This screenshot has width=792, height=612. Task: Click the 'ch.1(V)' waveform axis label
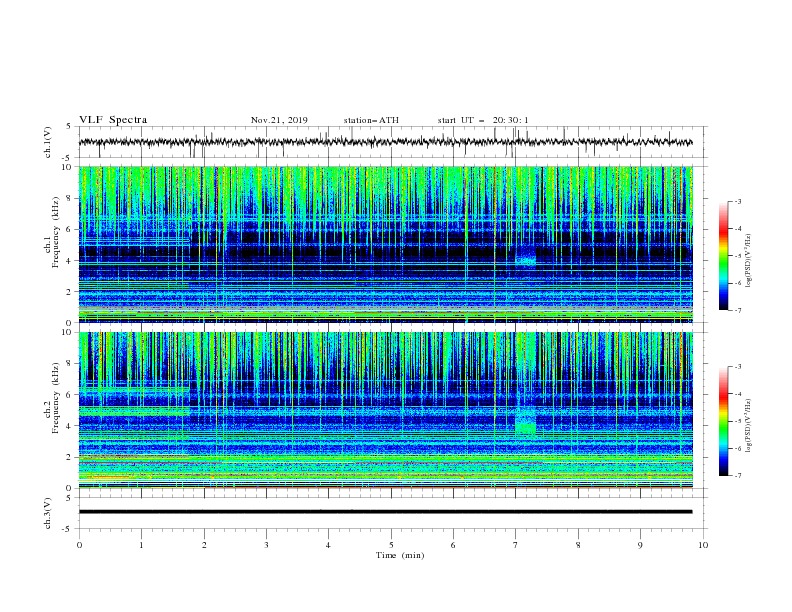(x=48, y=142)
